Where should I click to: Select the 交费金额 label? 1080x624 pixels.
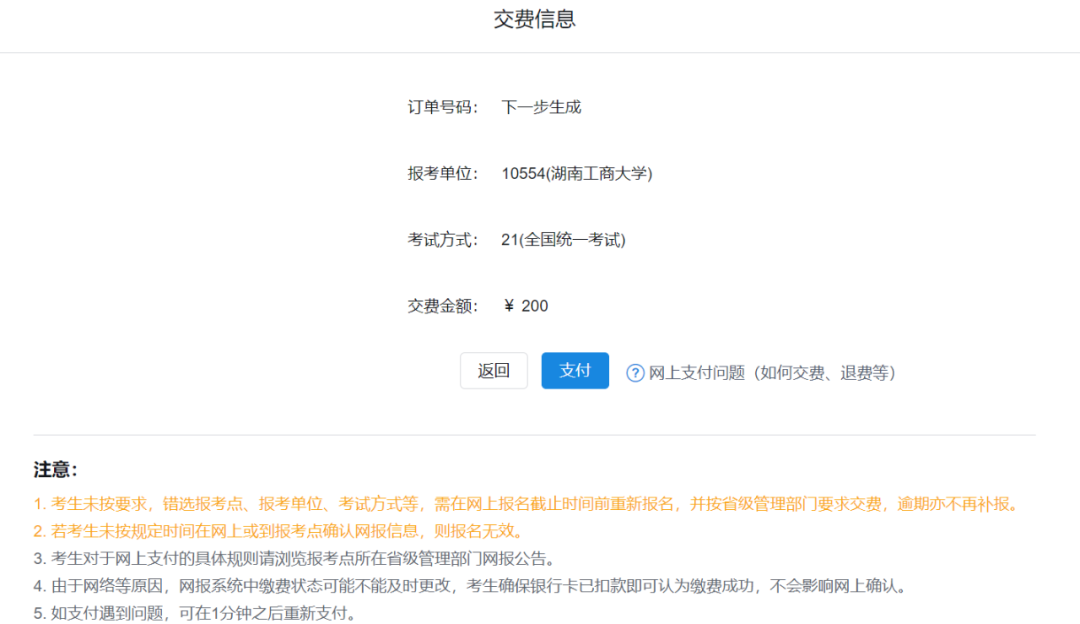pos(442,306)
